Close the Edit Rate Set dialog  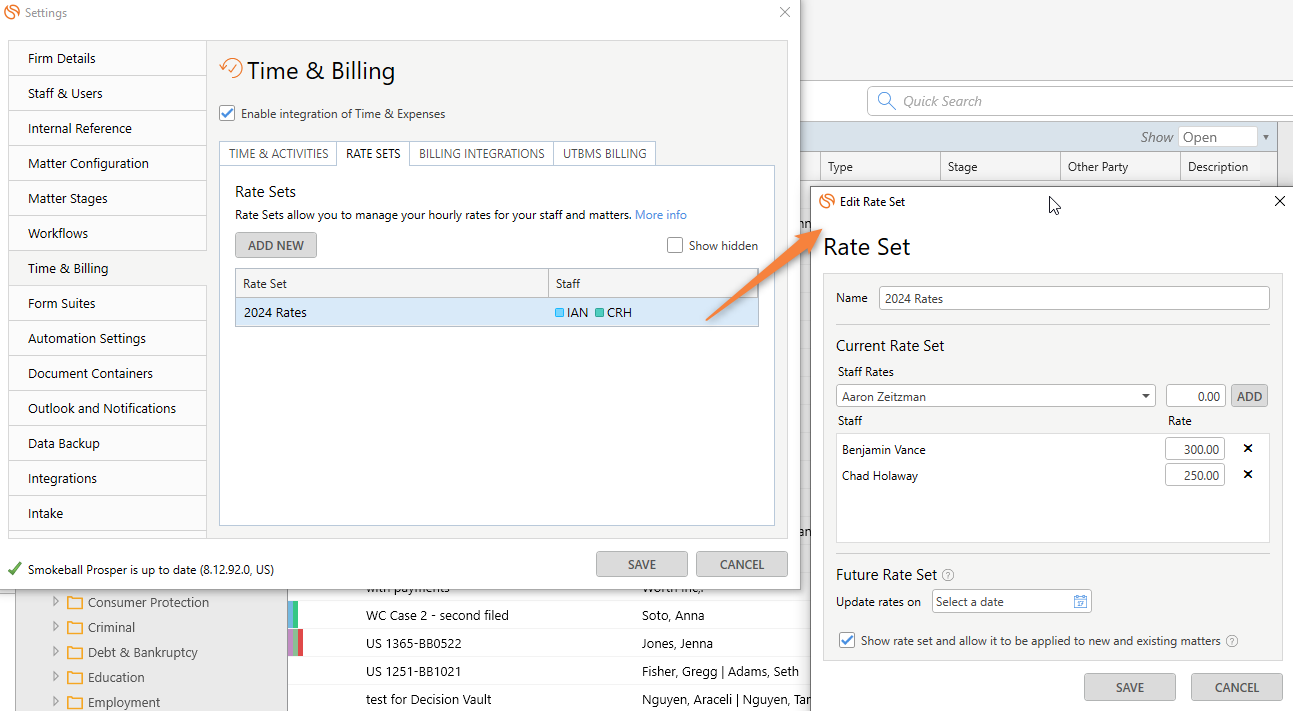1280,201
